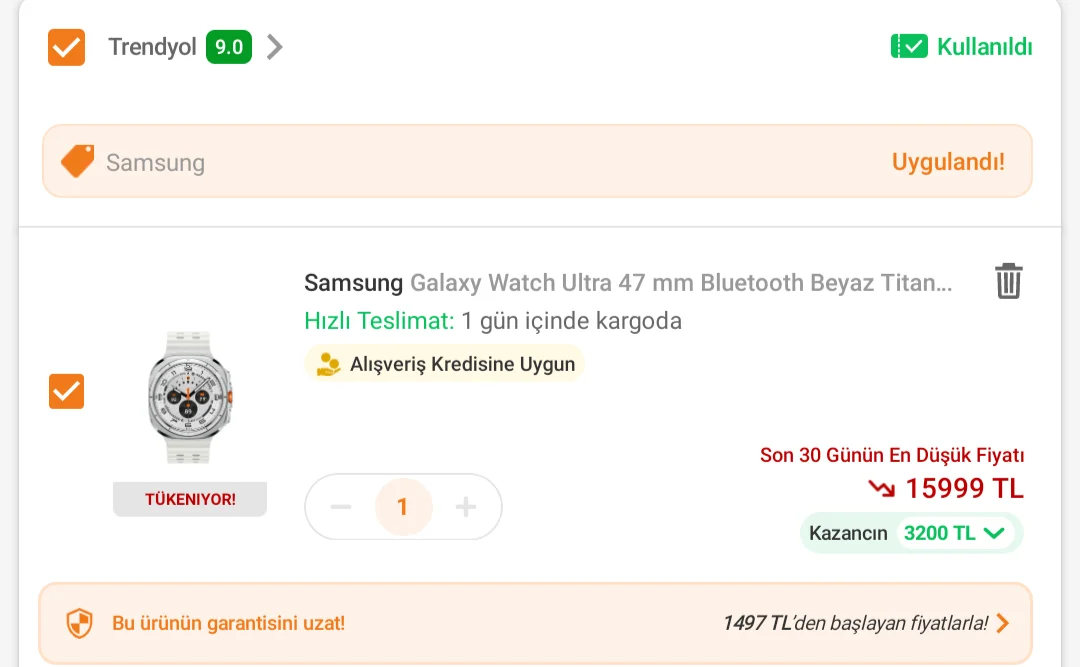Click Uygulandı on the Samsung coupon
The width and height of the screenshot is (1080, 667).
point(948,161)
